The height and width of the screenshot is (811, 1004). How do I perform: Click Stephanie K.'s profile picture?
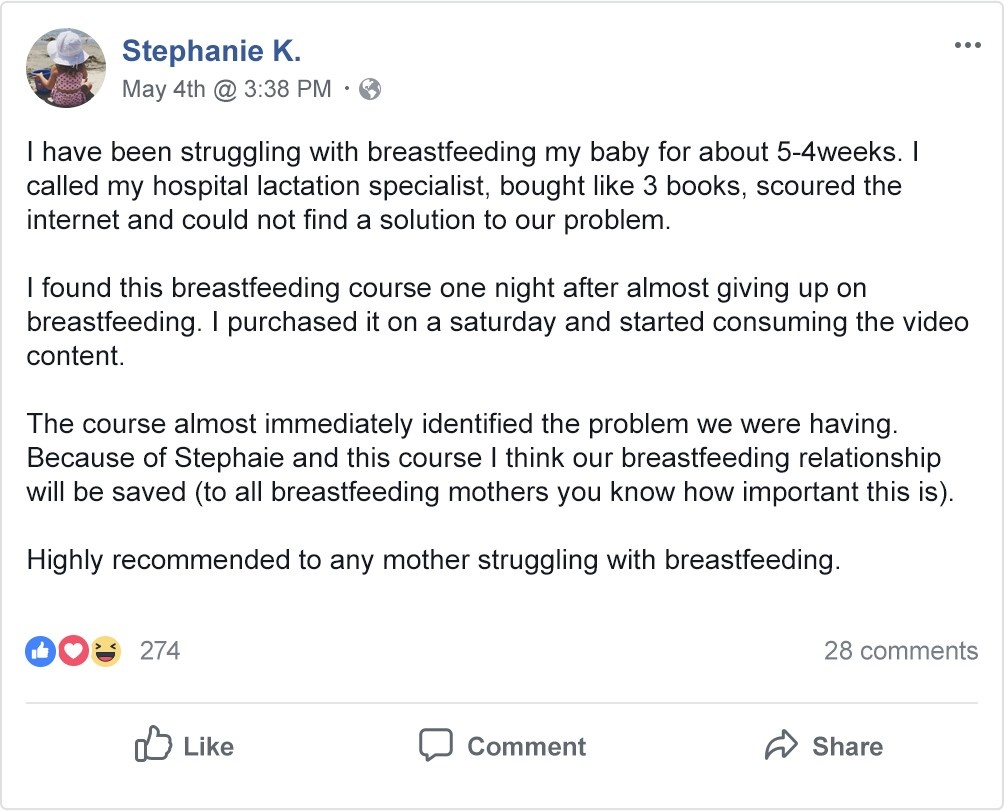click(66, 66)
